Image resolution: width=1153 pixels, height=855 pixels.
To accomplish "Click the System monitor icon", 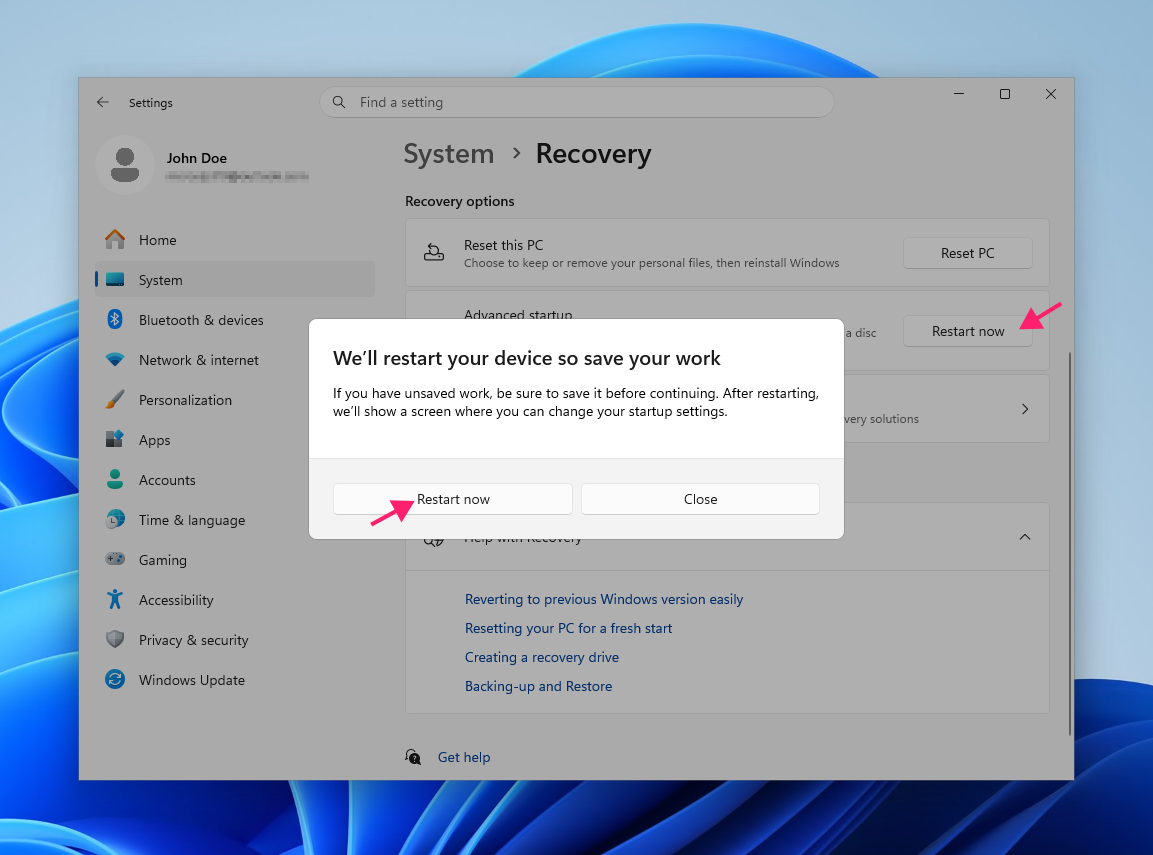I will coord(115,280).
